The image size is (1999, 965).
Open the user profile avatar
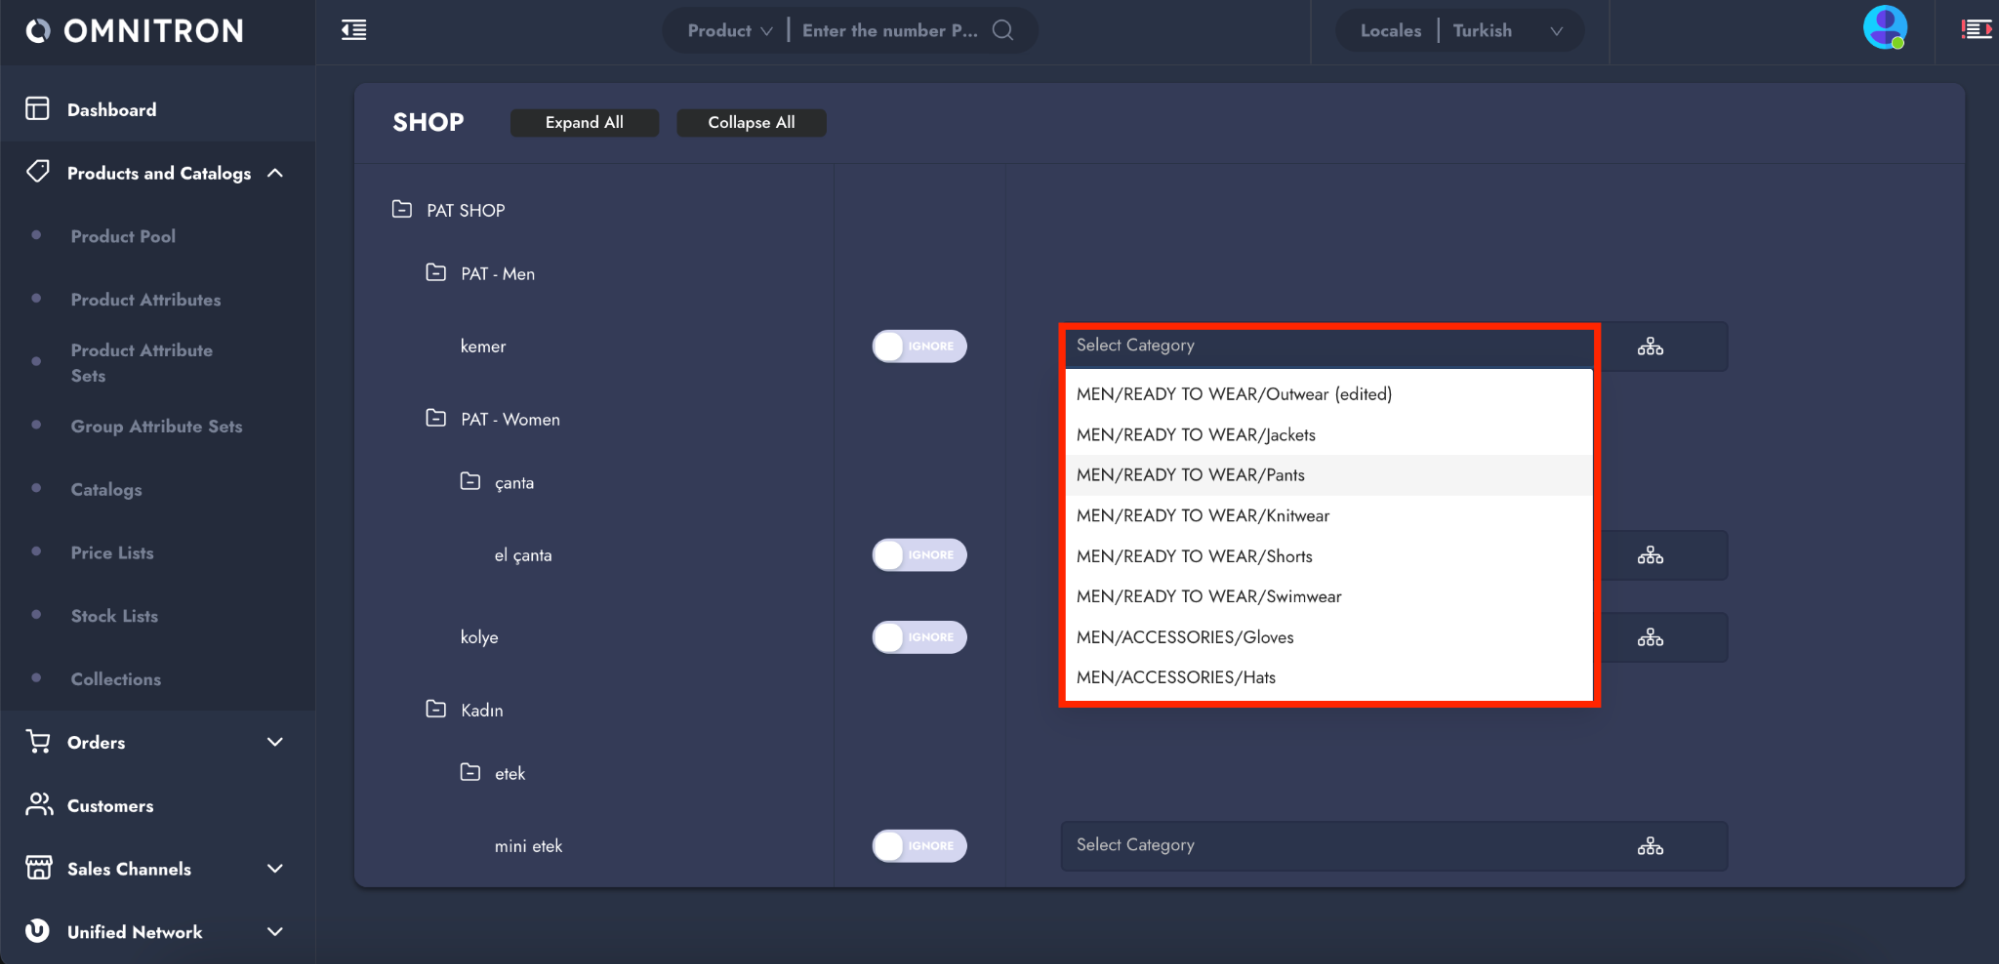[1884, 28]
